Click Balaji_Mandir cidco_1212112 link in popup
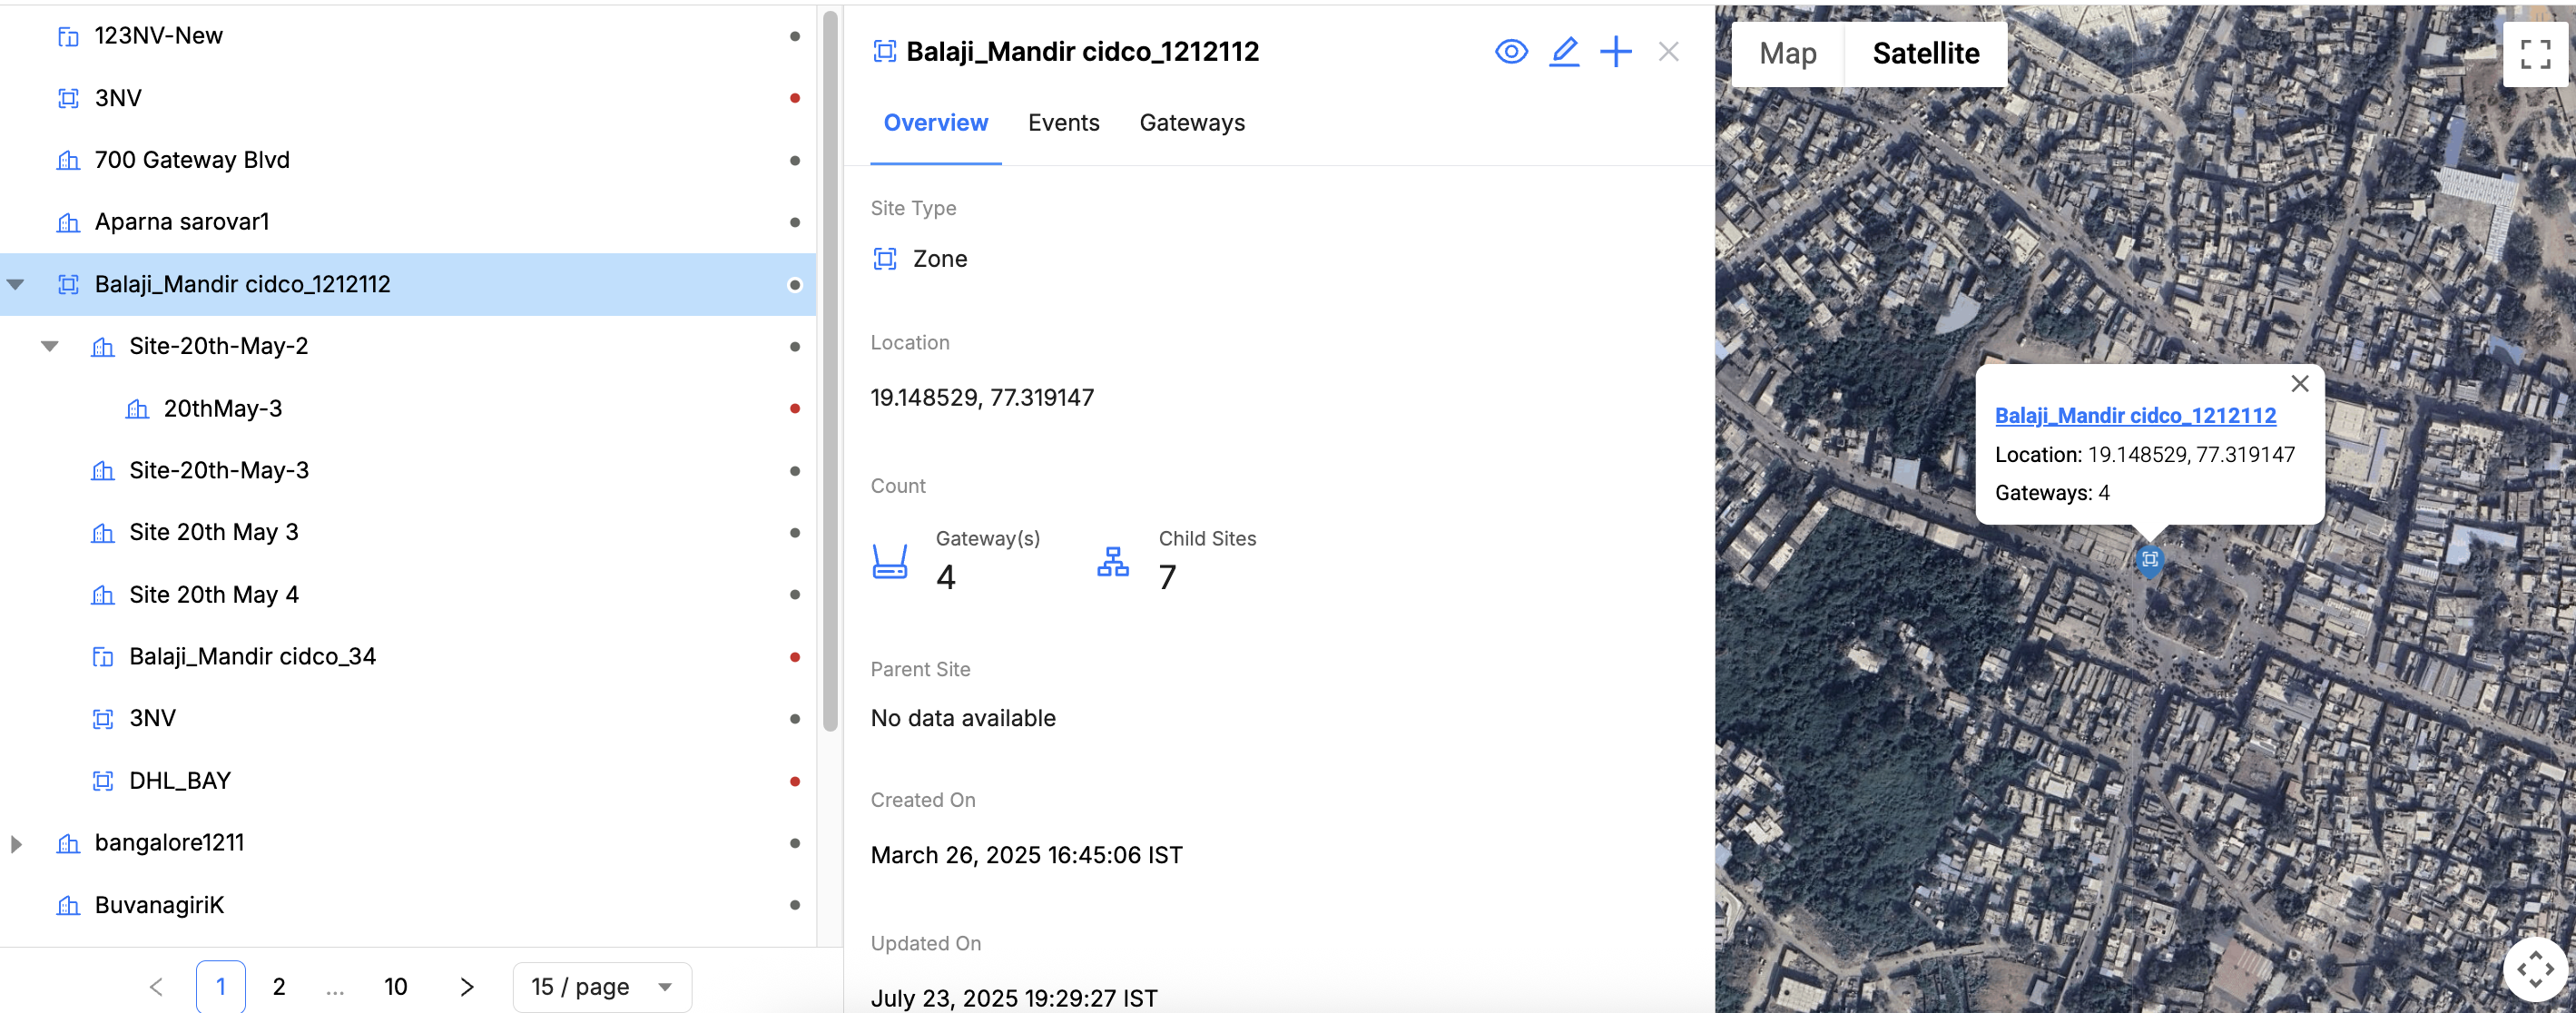The width and height of the screenshot is (2576, 1013). click(x=2134, y=416)
